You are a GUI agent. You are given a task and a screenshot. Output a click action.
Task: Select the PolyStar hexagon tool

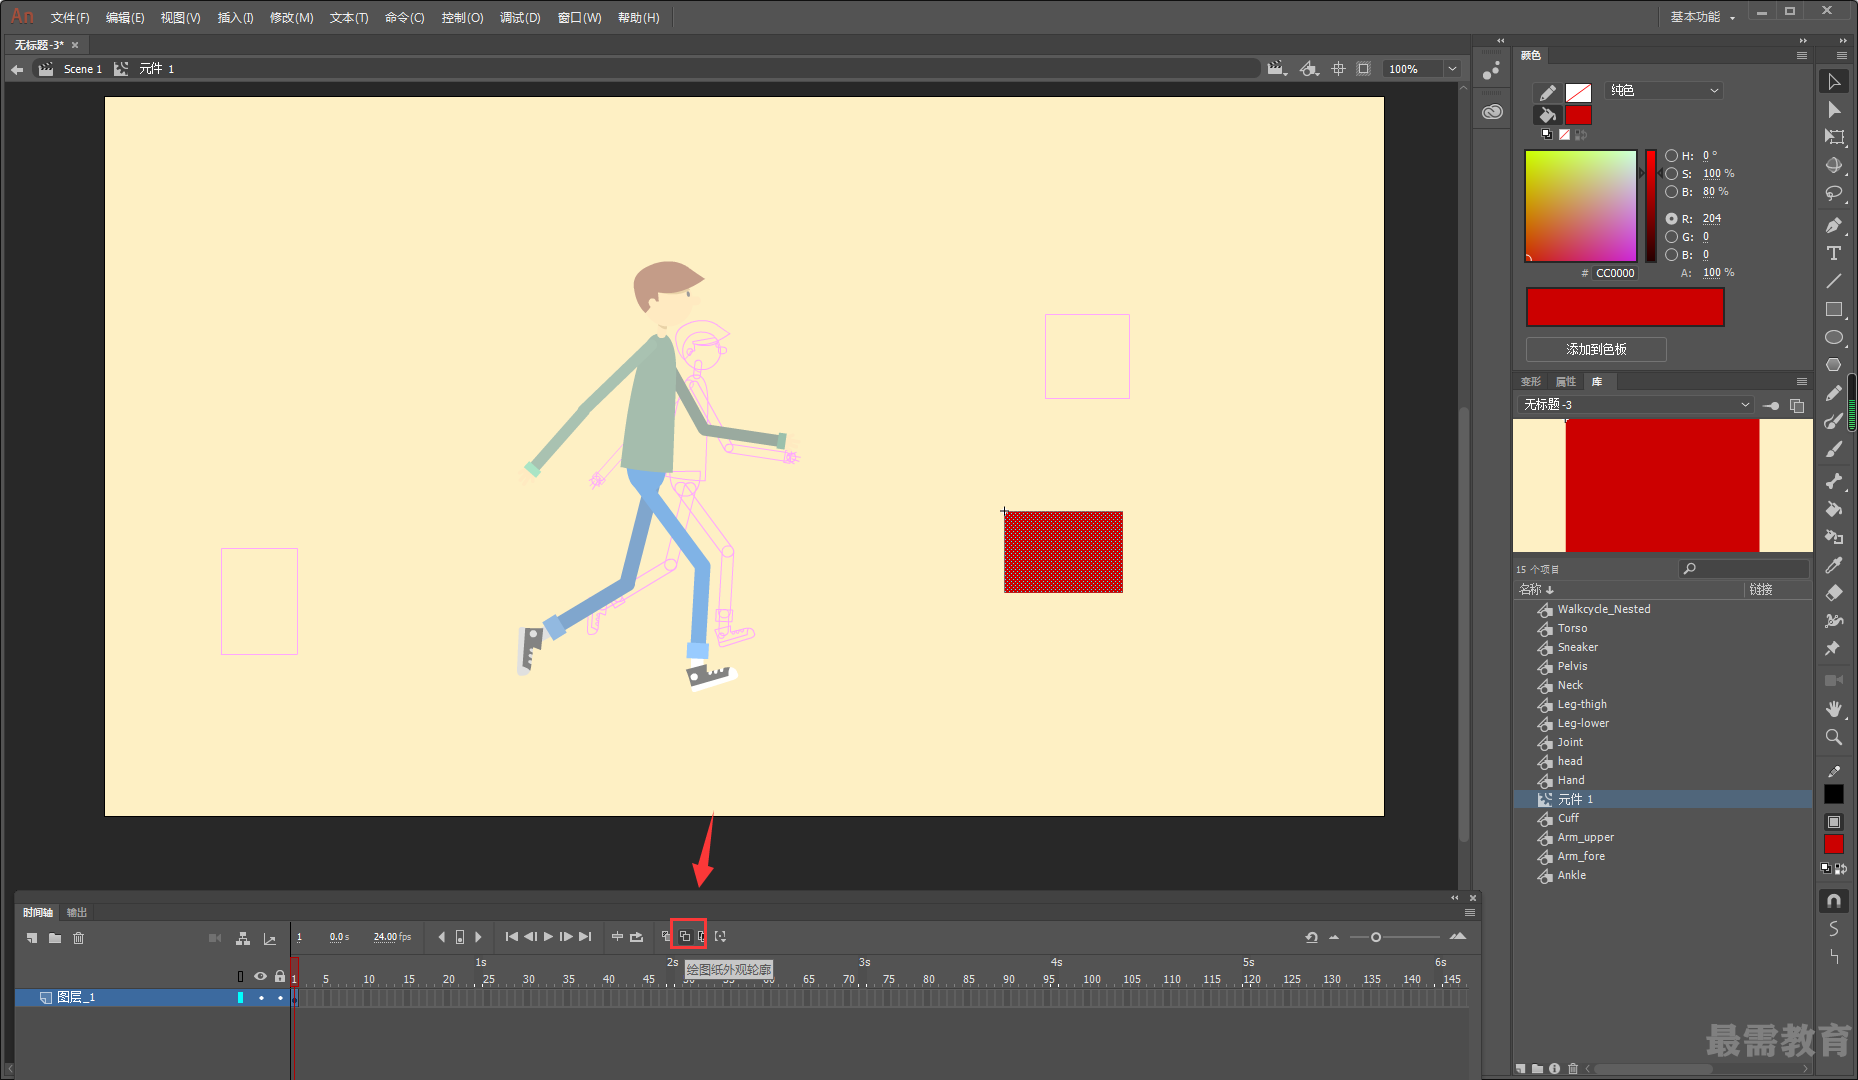[x=1834, y=366]
